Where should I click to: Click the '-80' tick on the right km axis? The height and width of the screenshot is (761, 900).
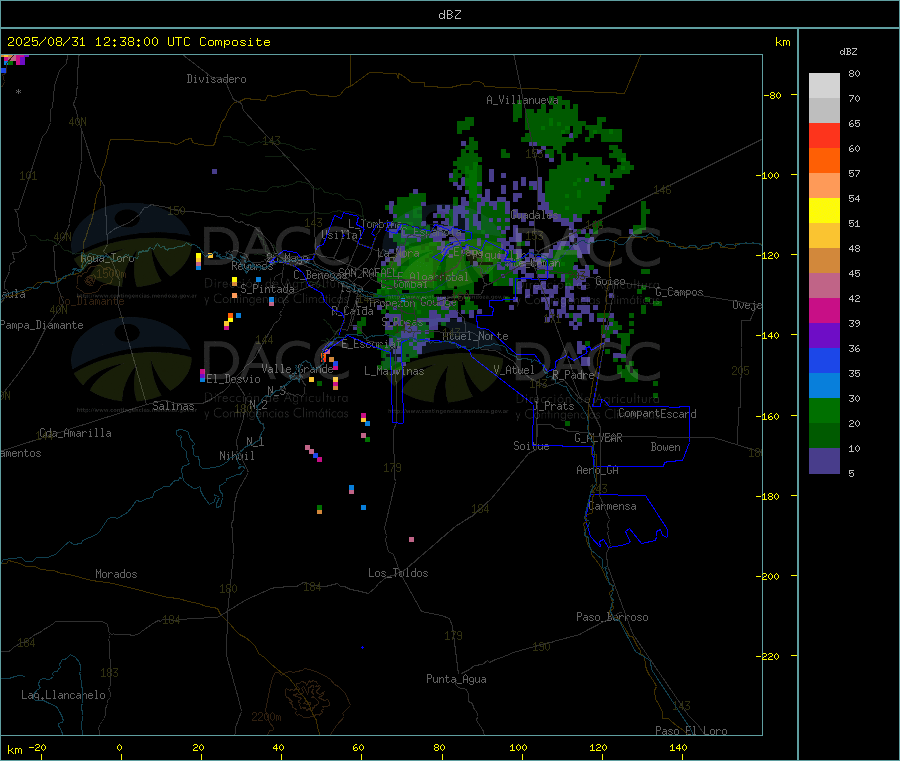pyautogui.click(x=773, y=95)
